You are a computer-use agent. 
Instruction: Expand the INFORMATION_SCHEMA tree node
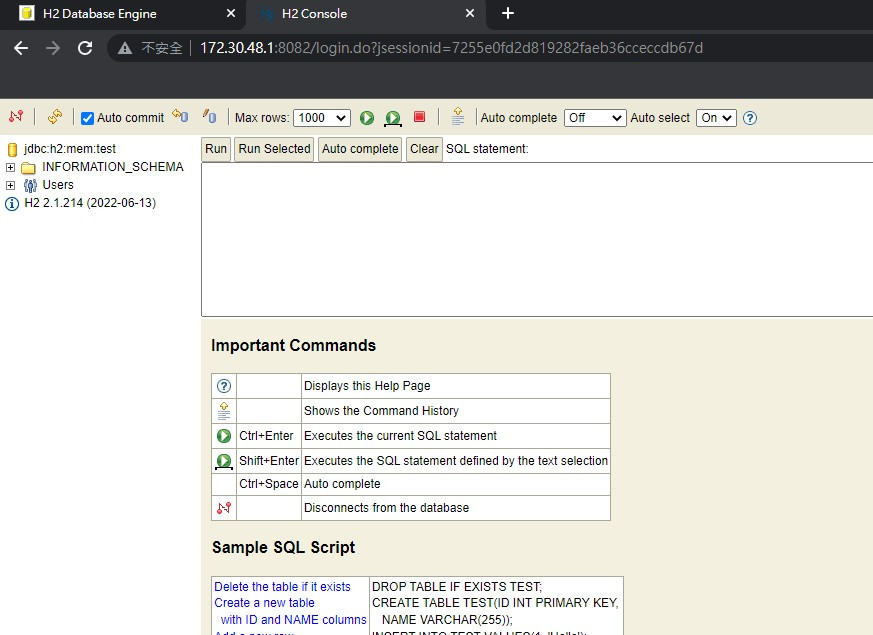tap(10, 168)
